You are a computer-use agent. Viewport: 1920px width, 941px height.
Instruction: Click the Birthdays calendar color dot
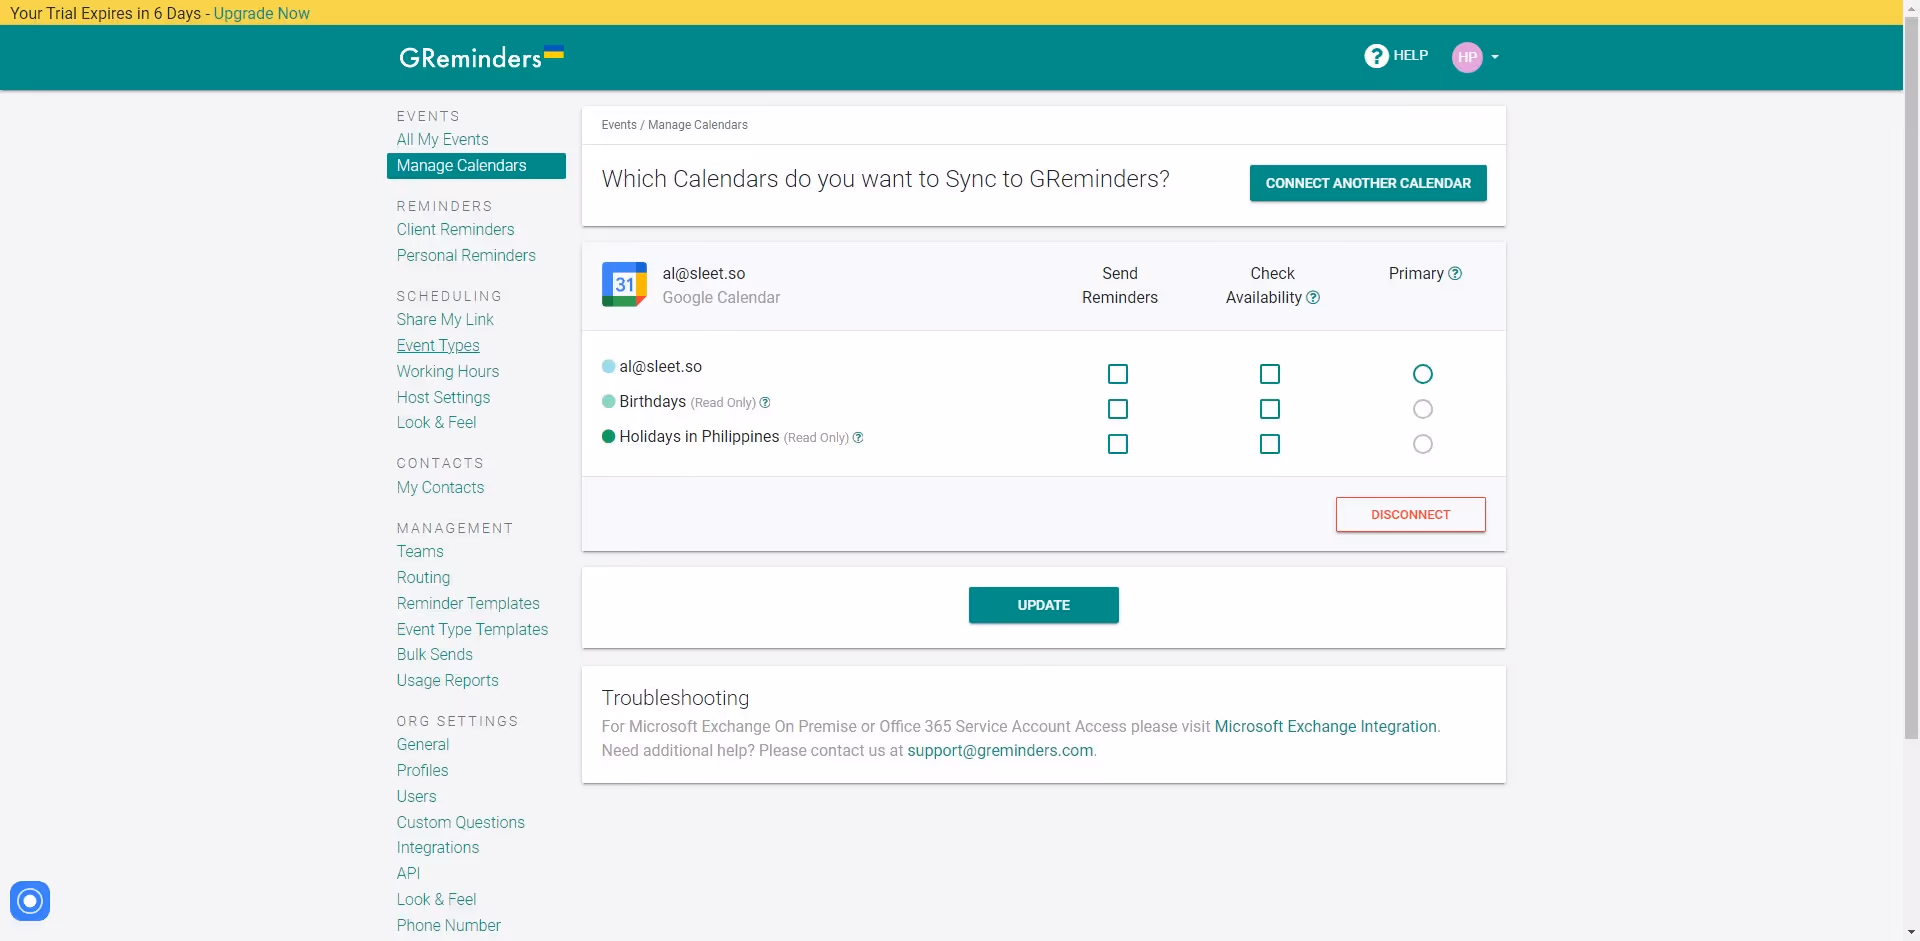[608, 402]
